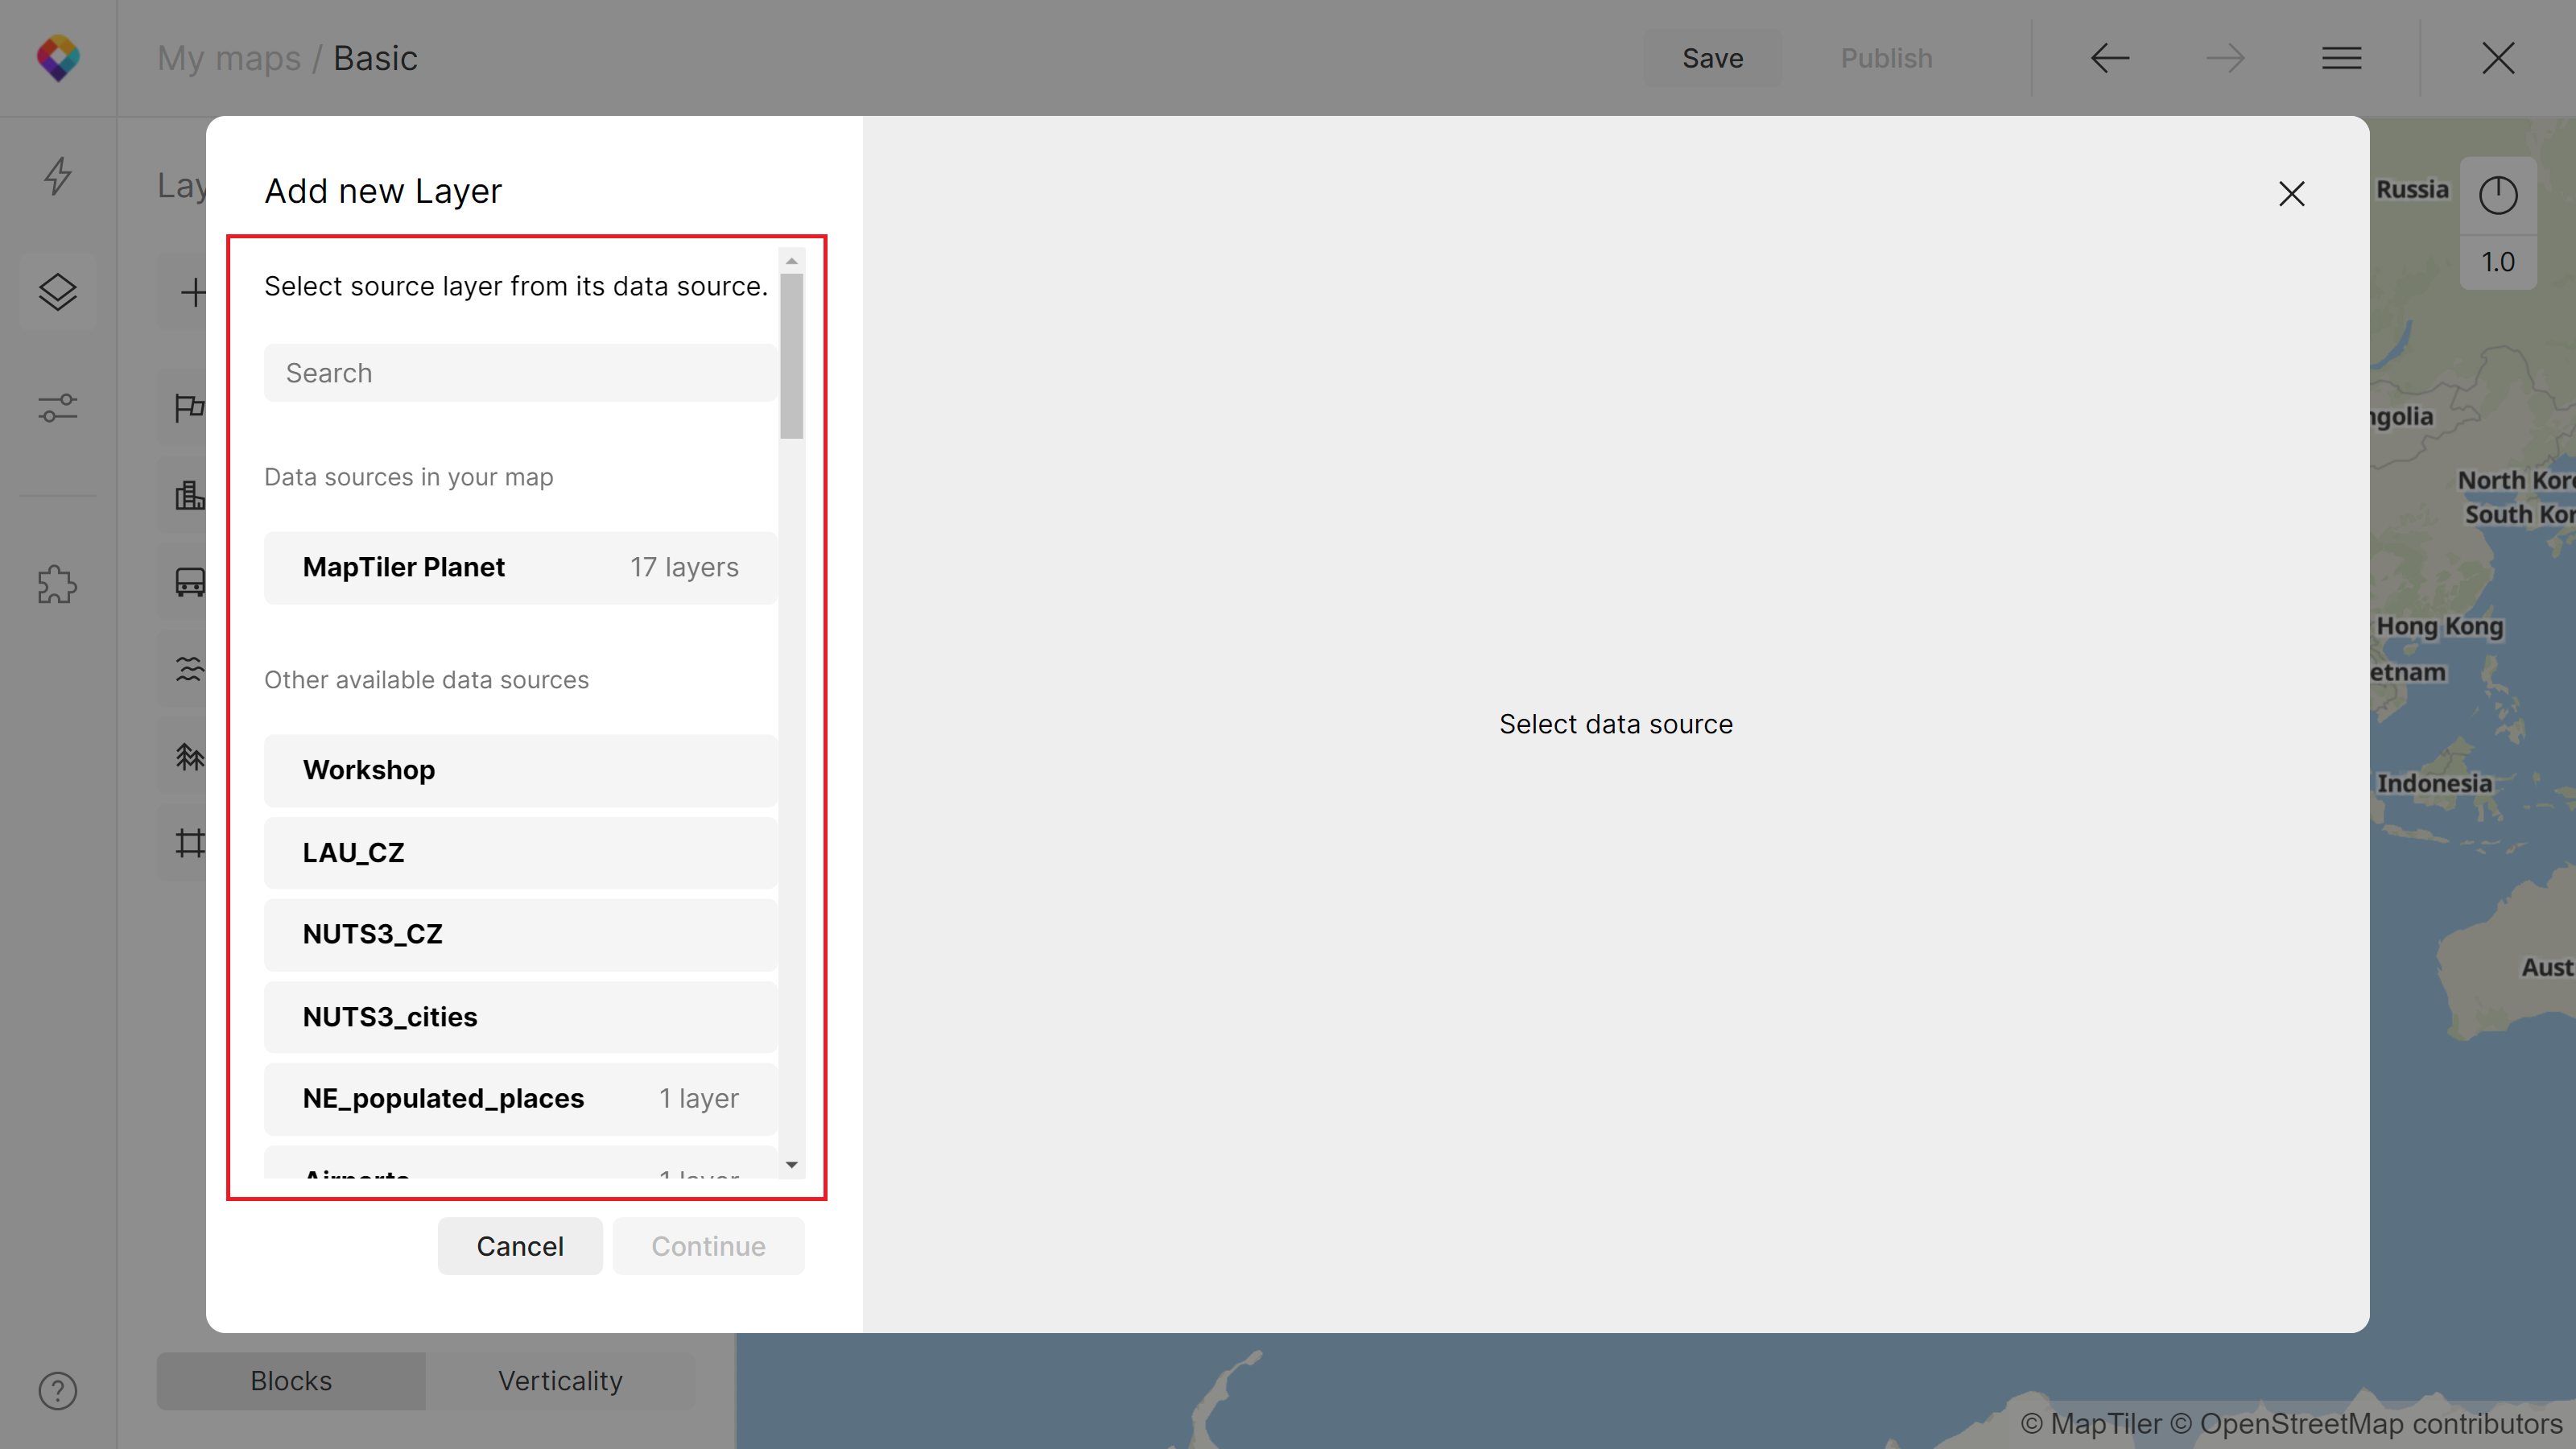The height and width of the screenshot is (1449, 2576).
Task: Open the hamburger menu icon
Action: point(2341,58)
